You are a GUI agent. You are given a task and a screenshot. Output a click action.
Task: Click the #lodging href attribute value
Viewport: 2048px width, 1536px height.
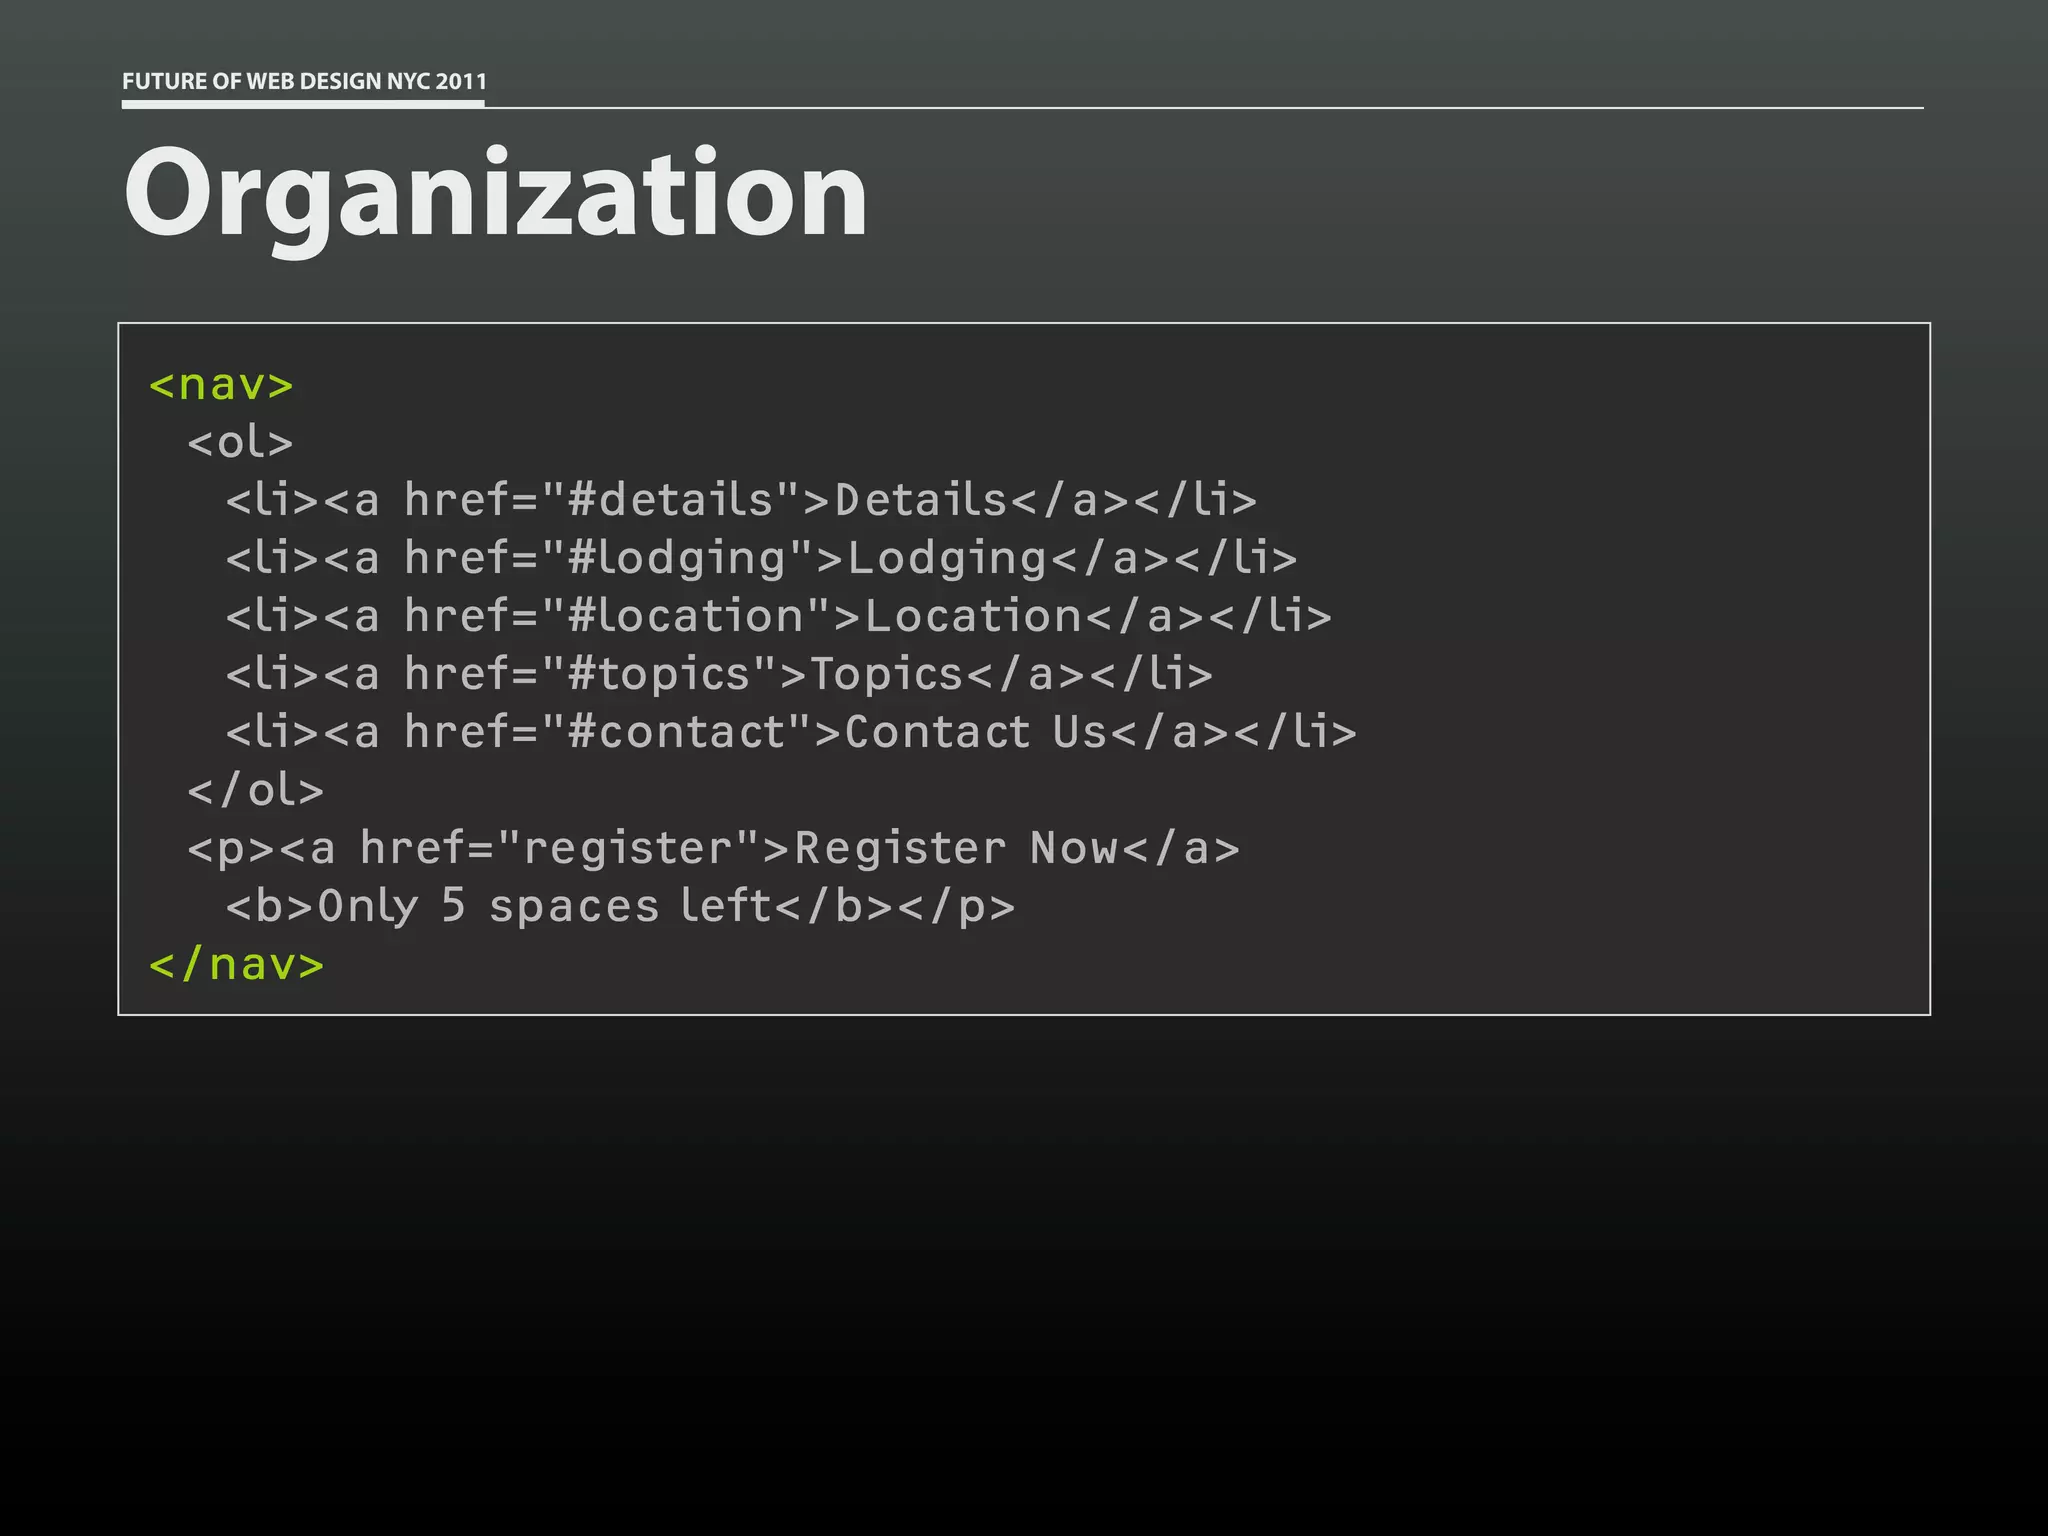click(677, 558)
